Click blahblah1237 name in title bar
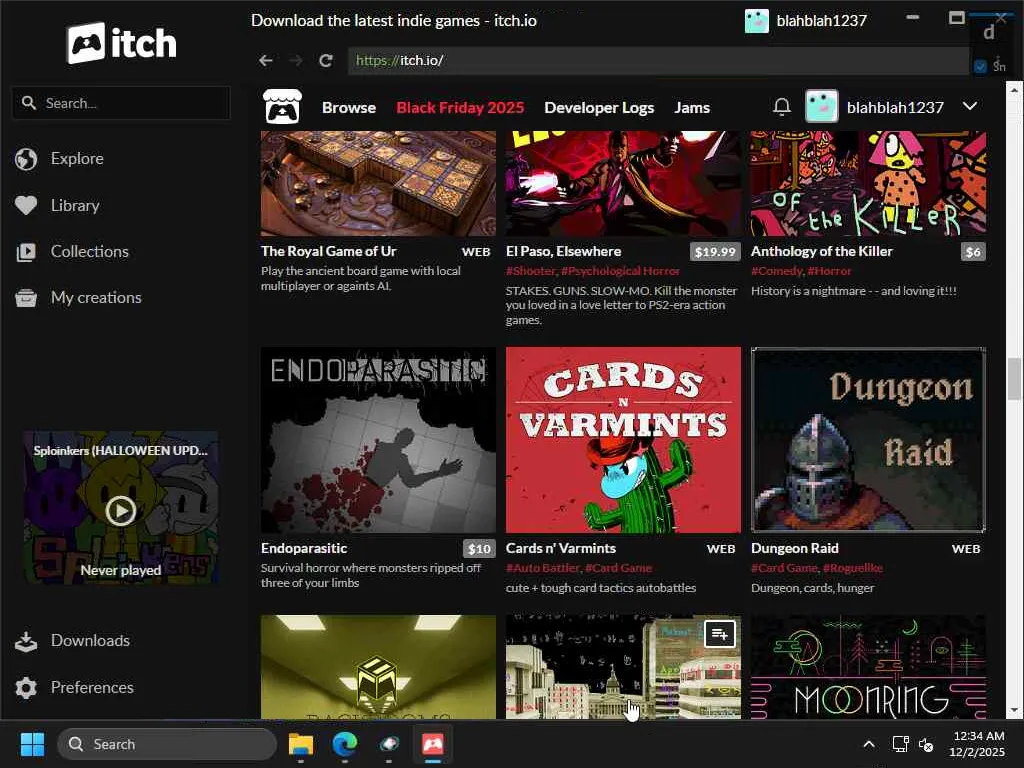This screenshot has height=768, width=1024. click(822, 21)
